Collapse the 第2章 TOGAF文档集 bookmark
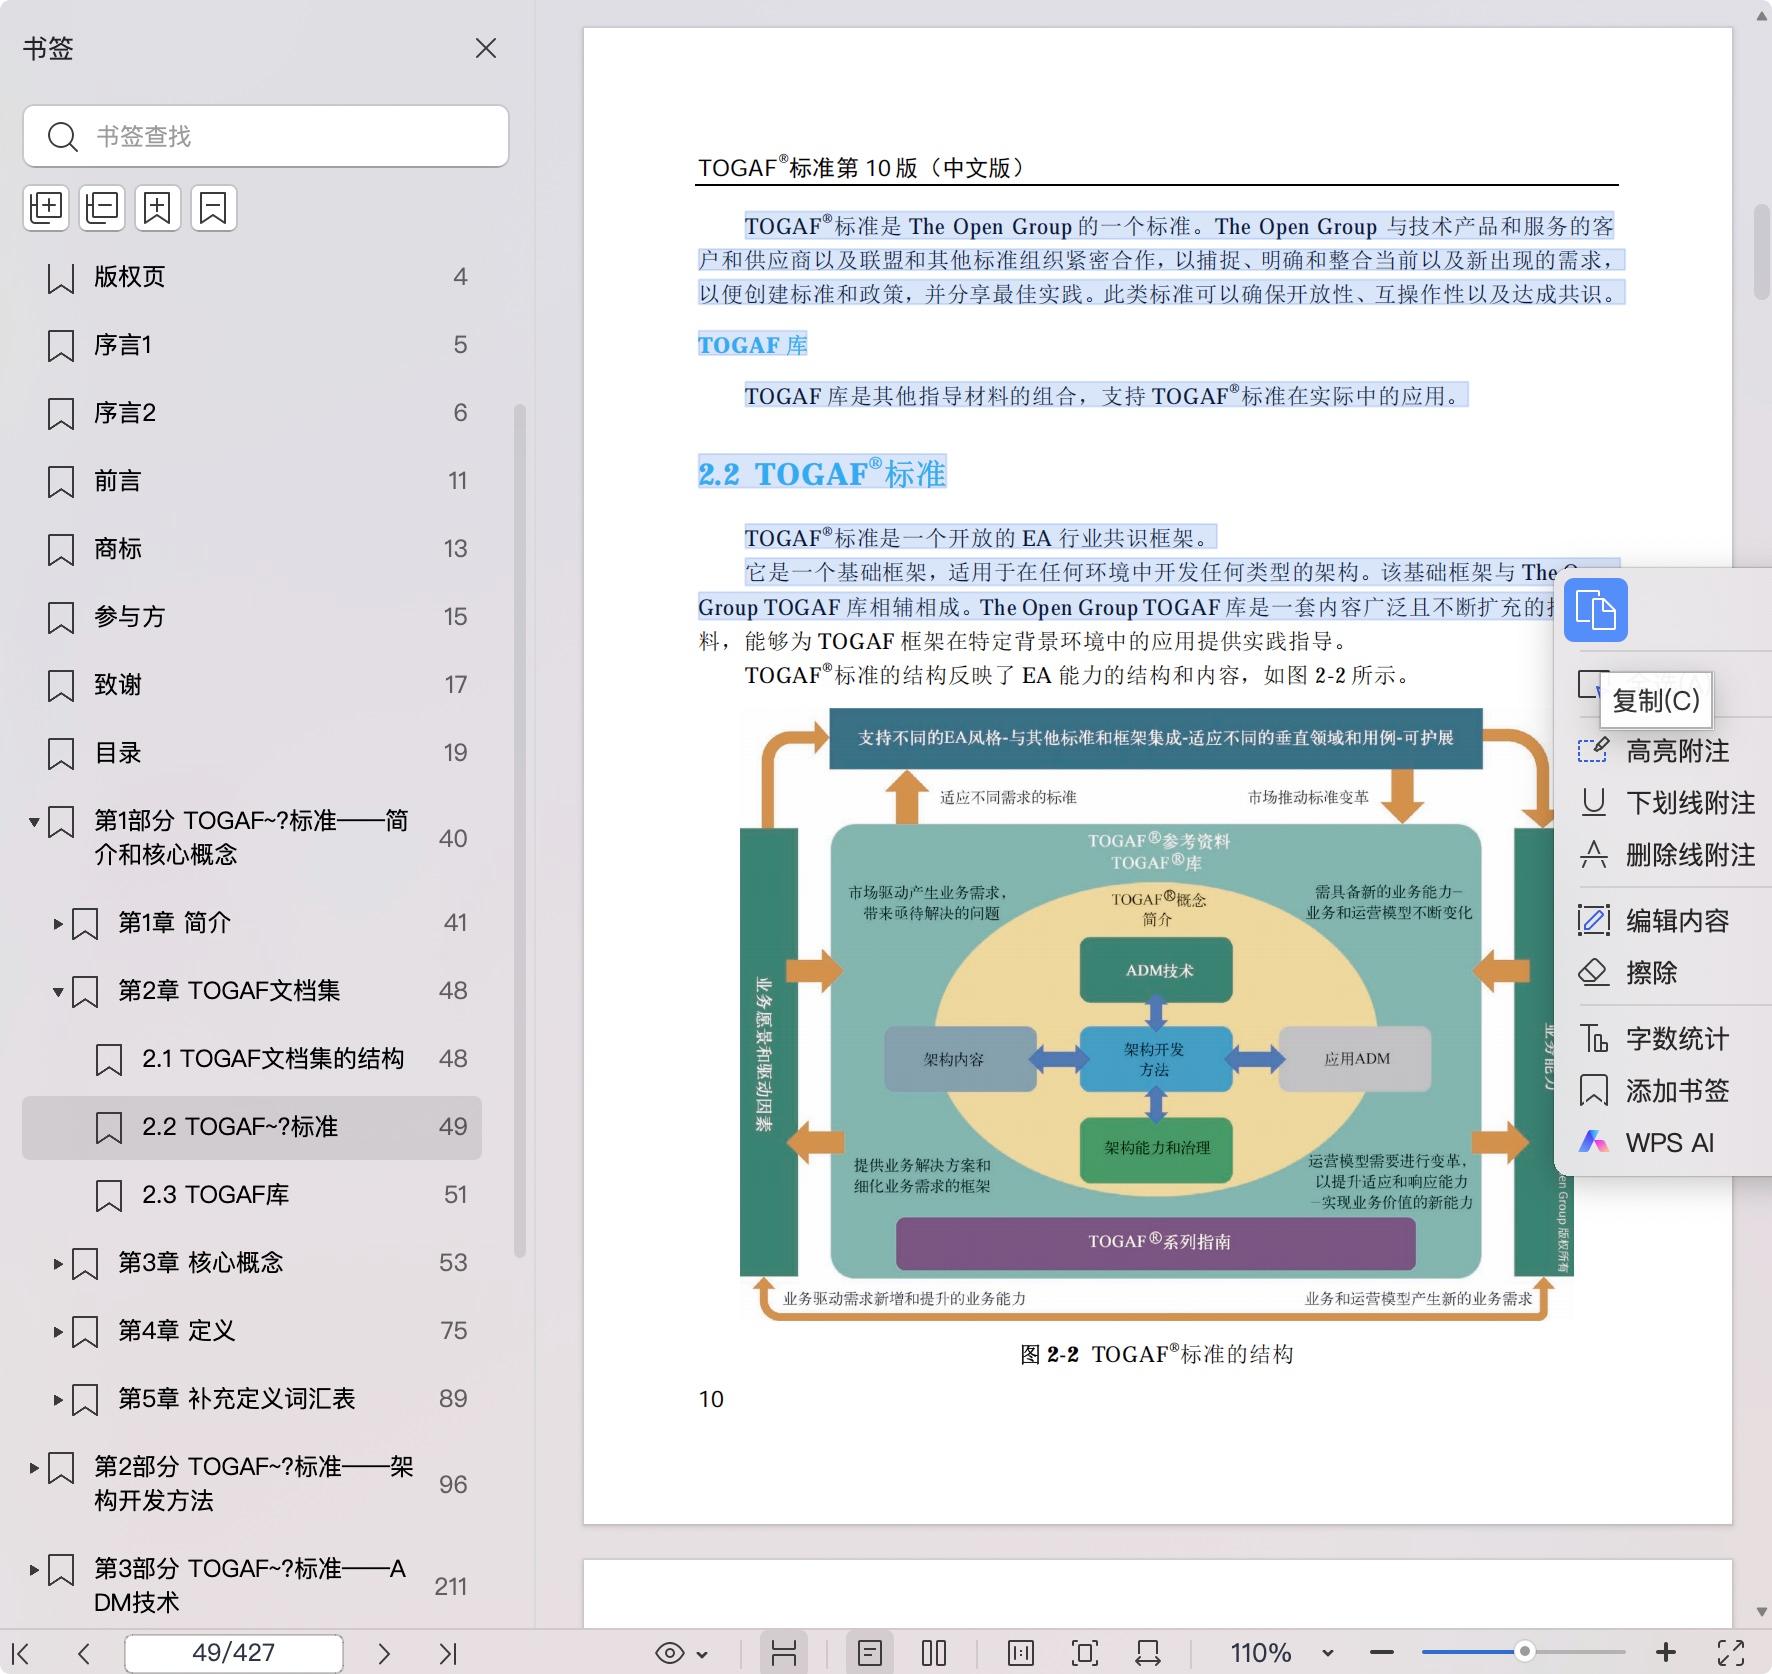Screen dimensions: 1772x1674 pyautogui.click(x=58, y=991)
